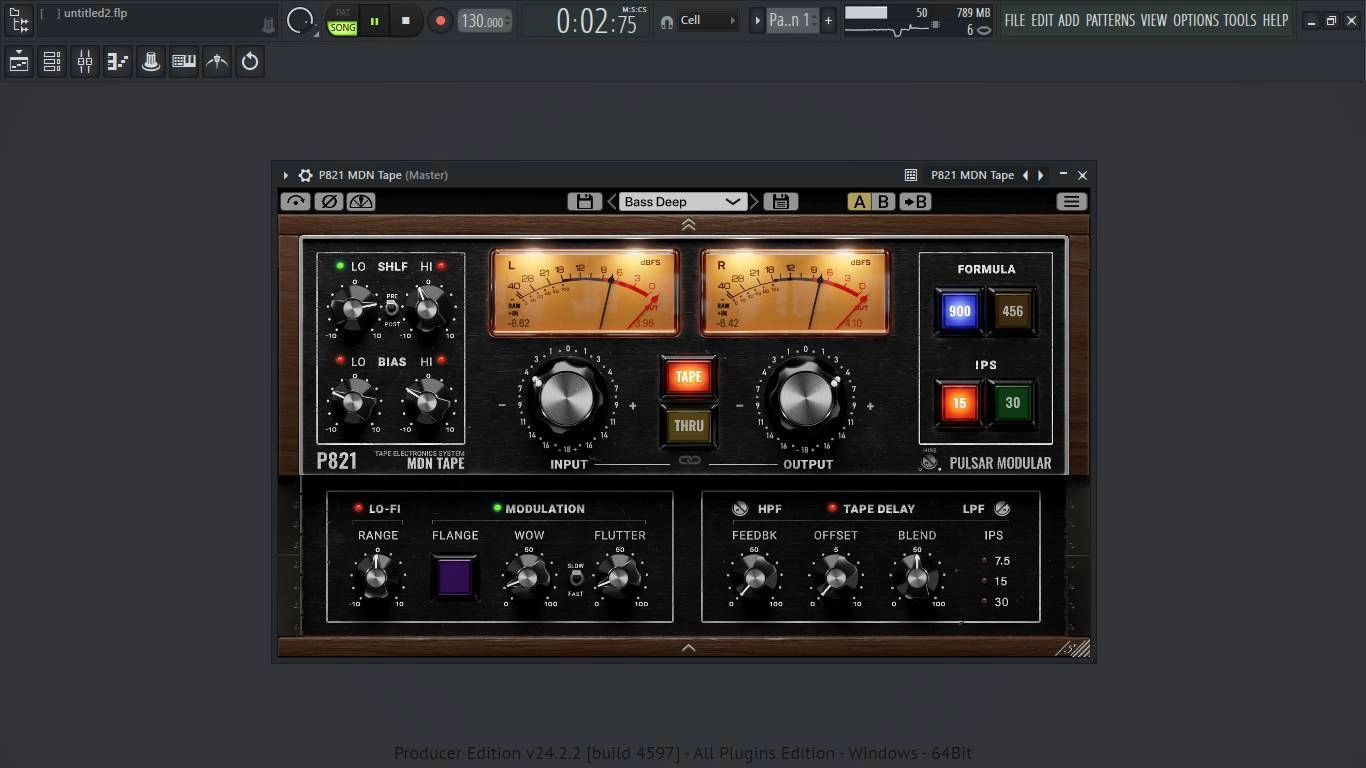Toggle the BIAS LO LED

[x=340, y=360]
